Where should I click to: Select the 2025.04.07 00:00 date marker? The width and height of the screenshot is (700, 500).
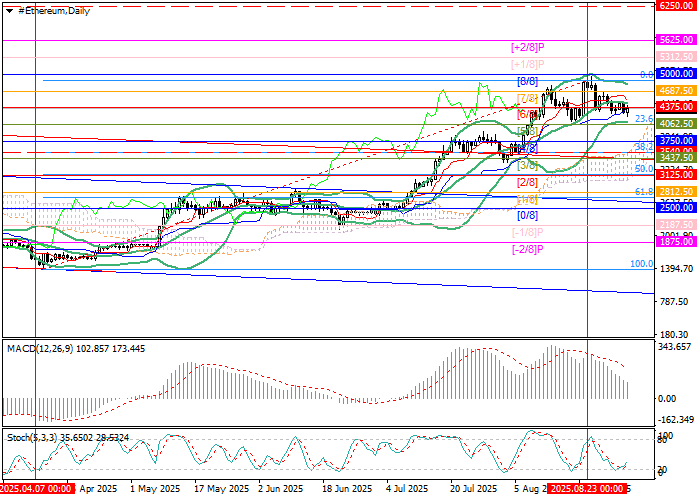coord(38,488)
